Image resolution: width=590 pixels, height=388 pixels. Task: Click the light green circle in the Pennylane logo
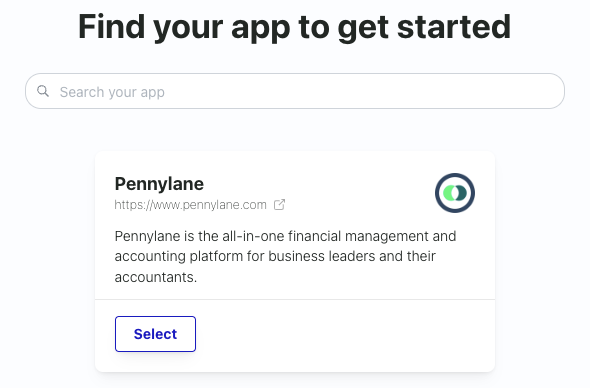point(449,193)
